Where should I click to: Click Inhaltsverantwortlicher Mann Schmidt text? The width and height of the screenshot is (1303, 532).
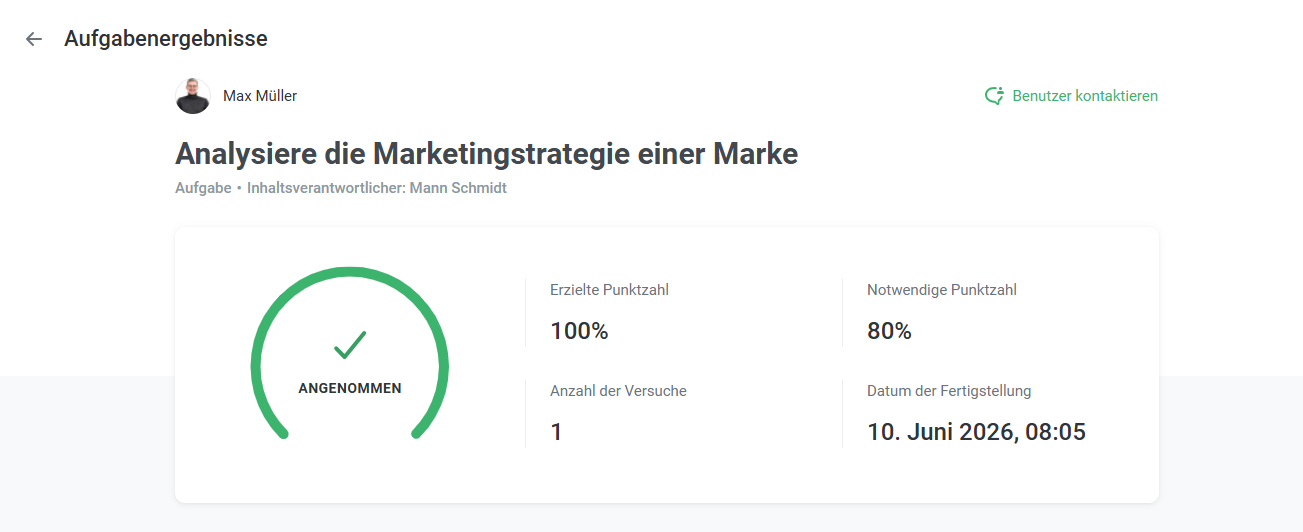pos(377,188)
